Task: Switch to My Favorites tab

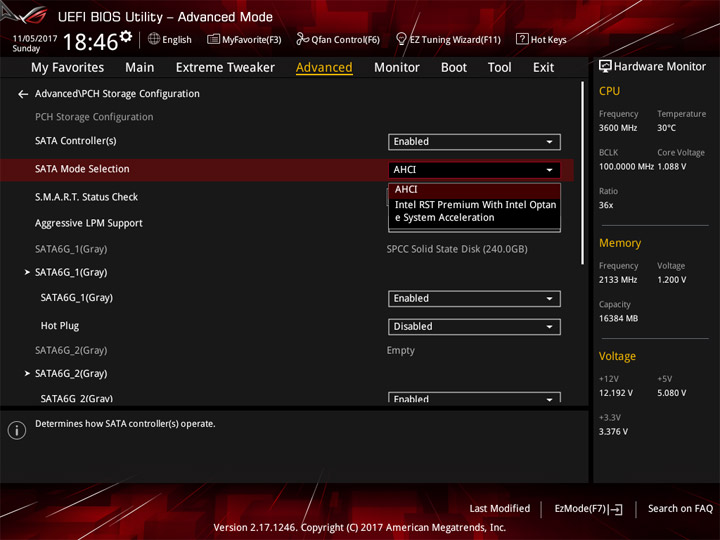Action: (x=68, y=68)
